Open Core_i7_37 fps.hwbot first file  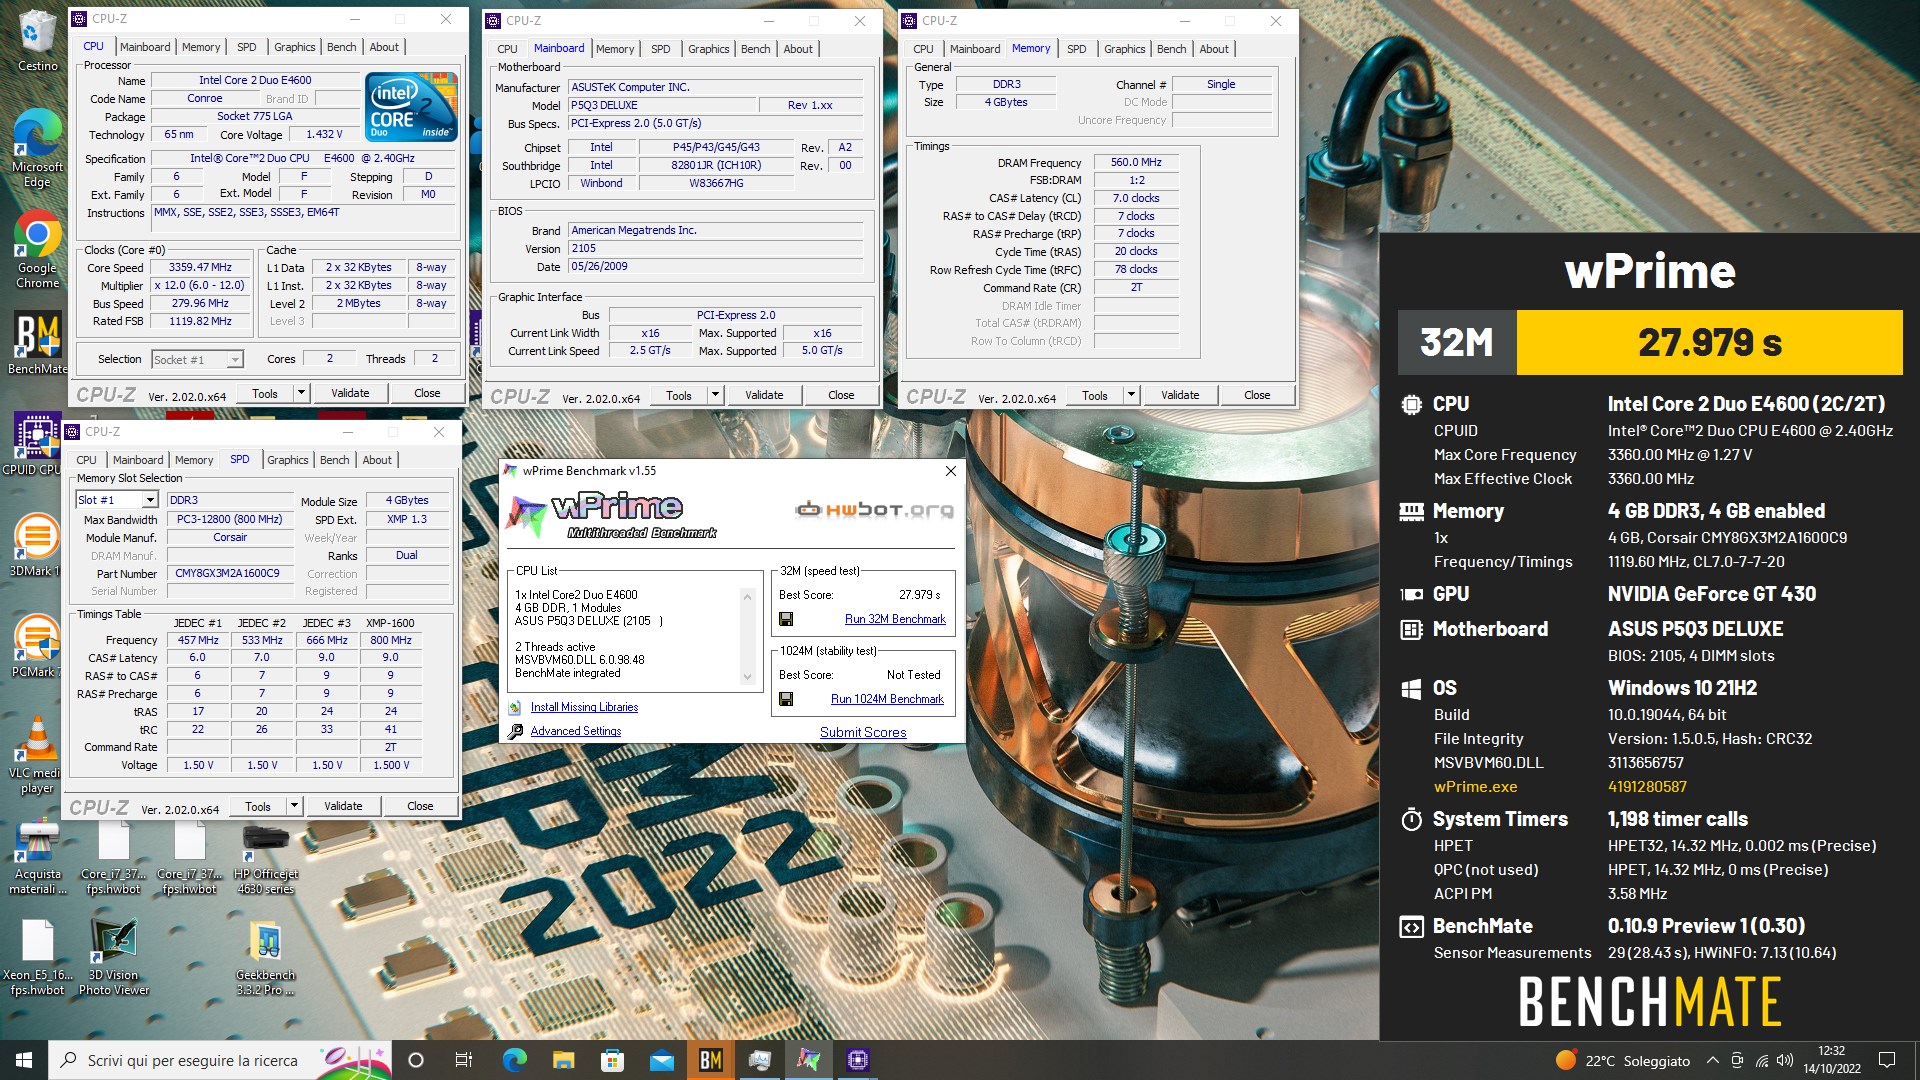point(113,857)
